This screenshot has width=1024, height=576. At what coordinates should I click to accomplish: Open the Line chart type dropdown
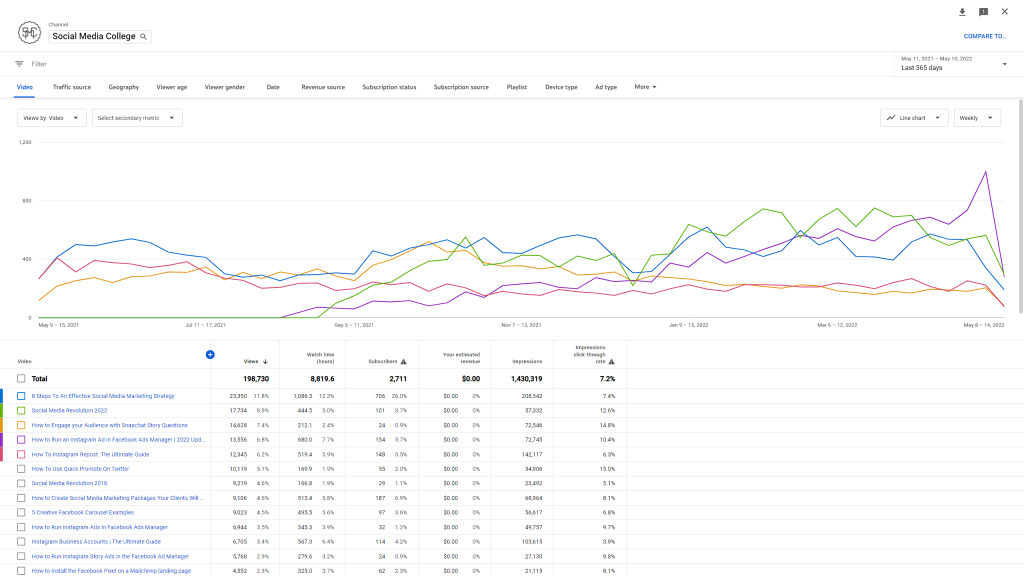pyautogui.click(x=914, y=118)
